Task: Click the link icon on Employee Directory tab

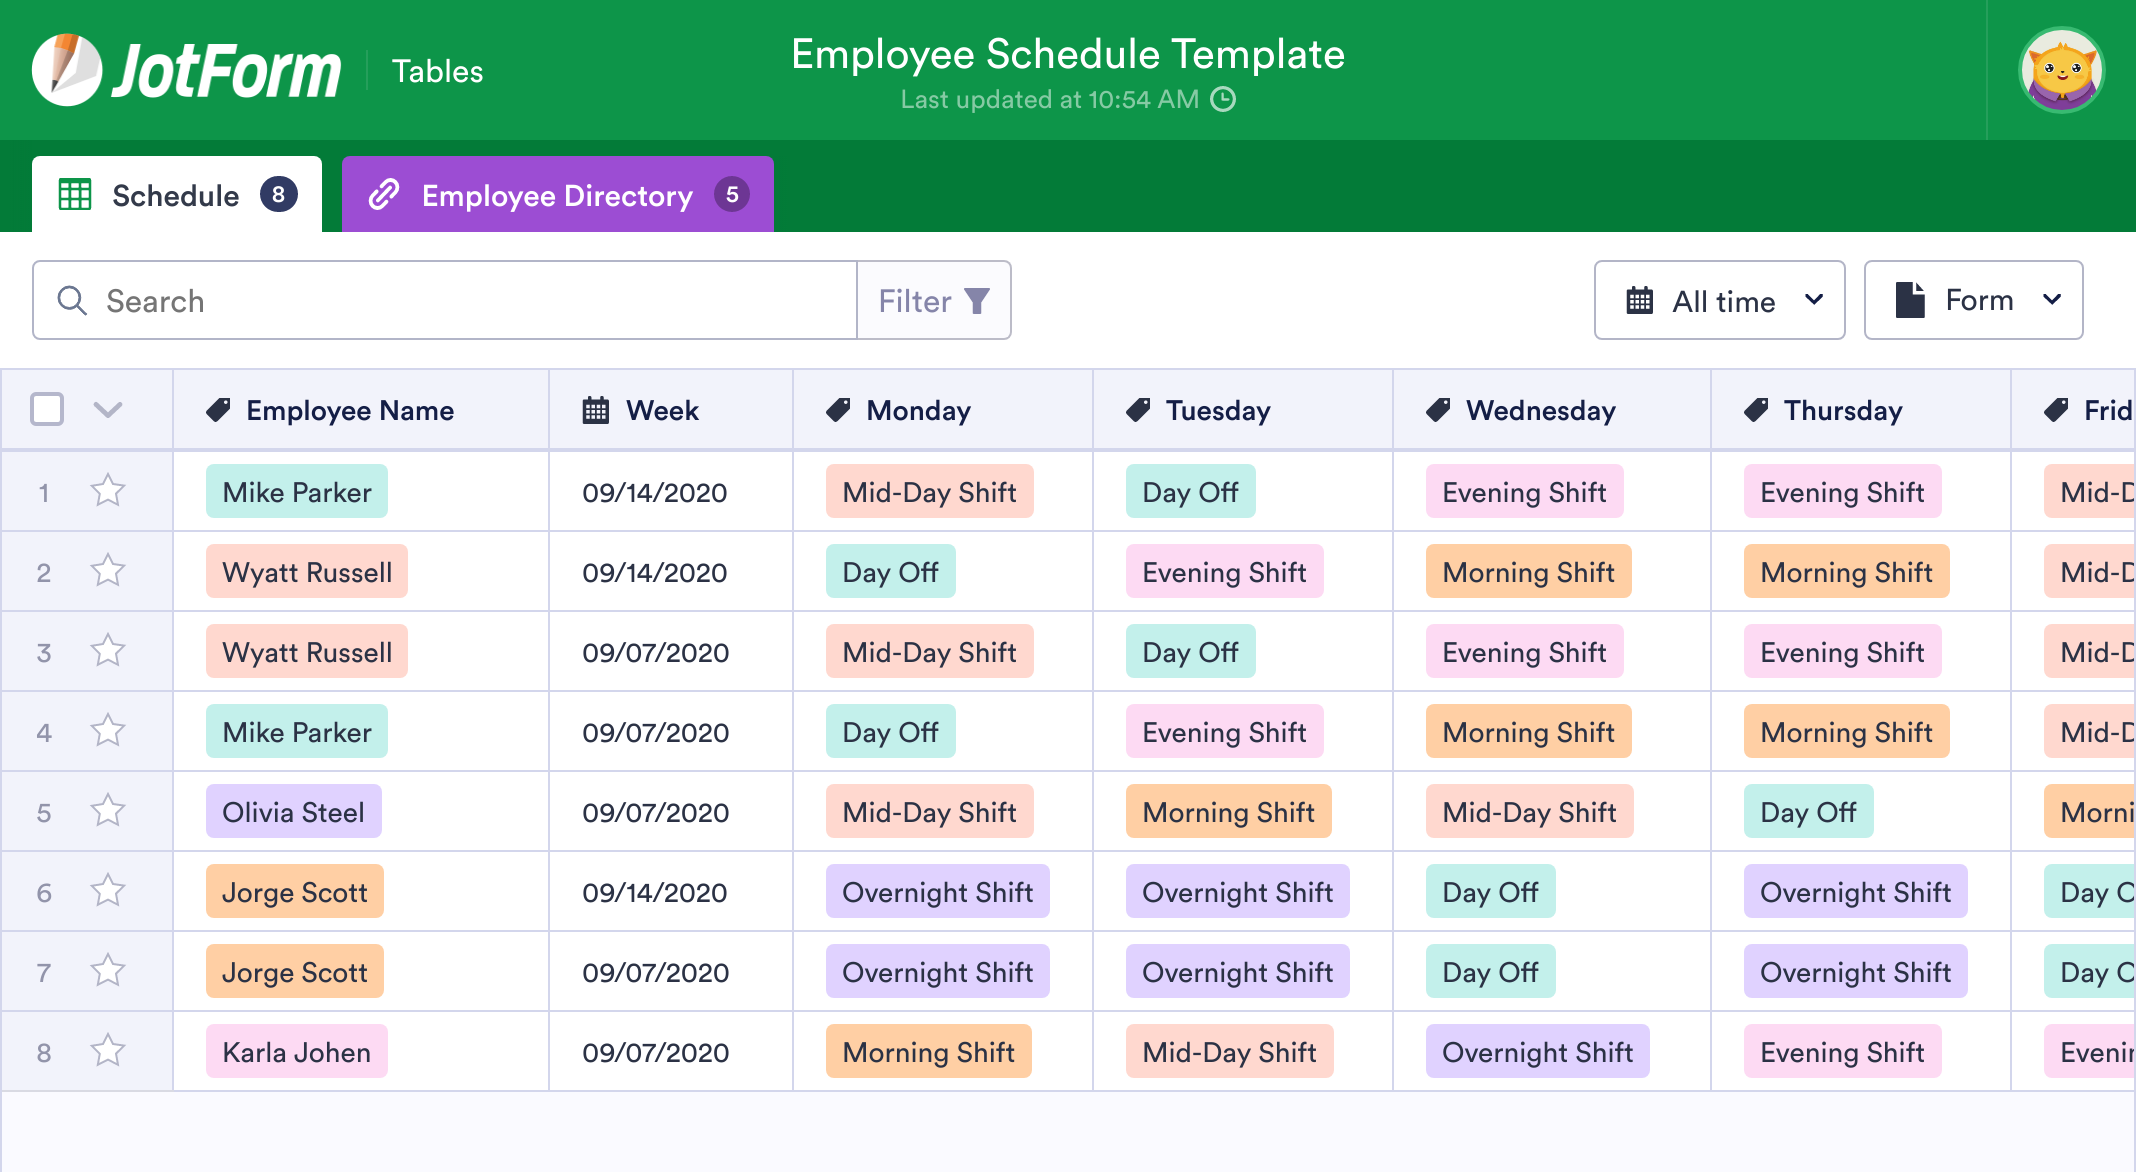Action: point(384,195)
